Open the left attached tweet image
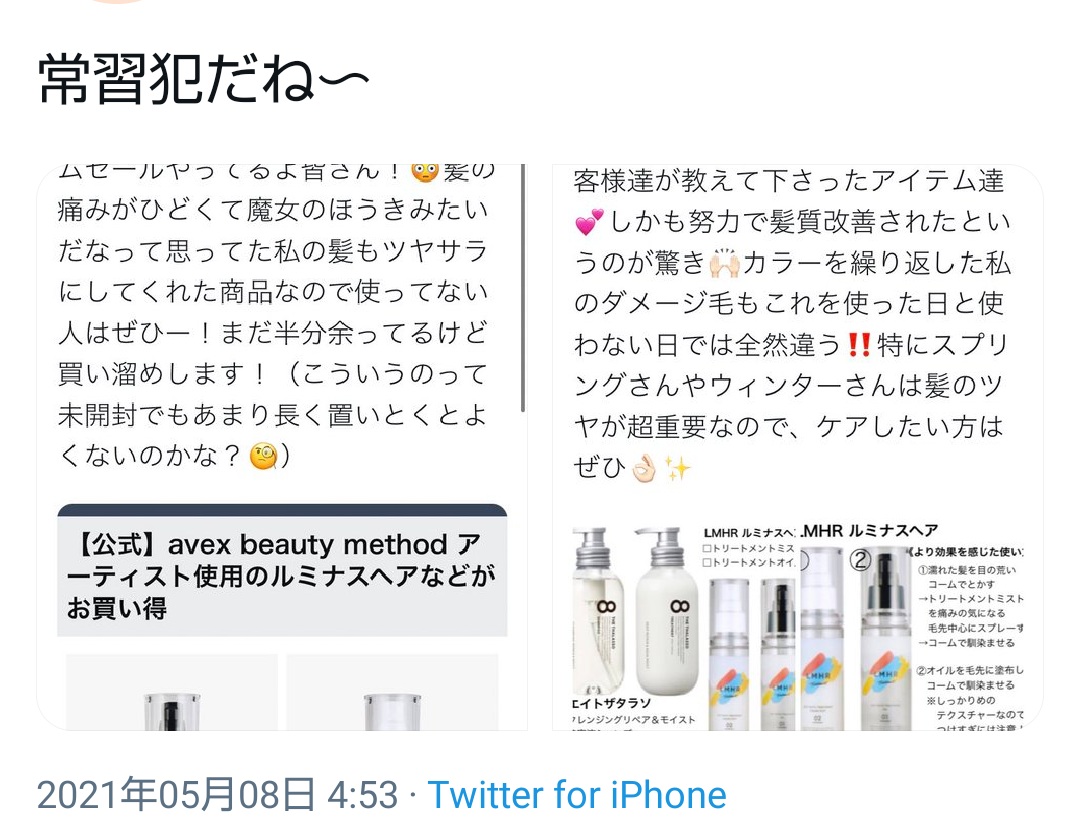Viewport: 1080px width, 827px height. (x=282, y=448)
